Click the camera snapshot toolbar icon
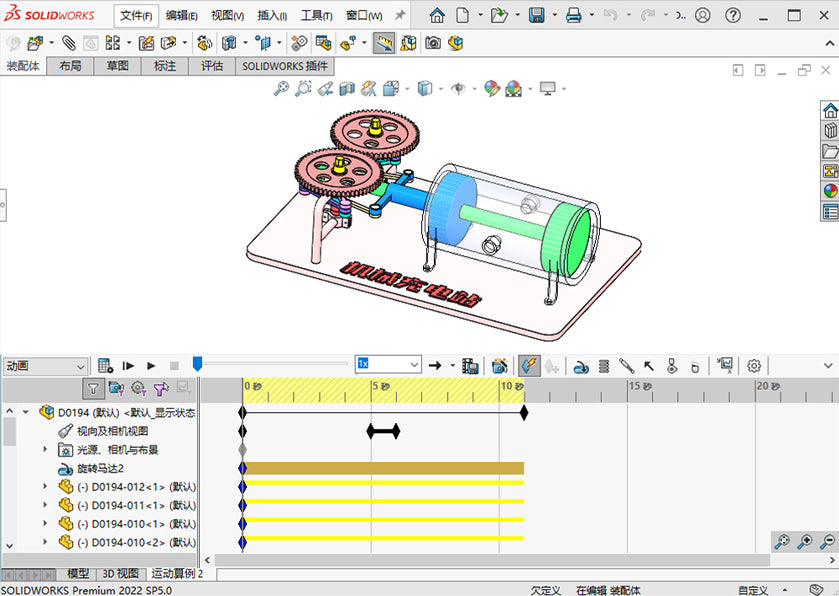Screen dimensions: 839x596 (432, 43)
